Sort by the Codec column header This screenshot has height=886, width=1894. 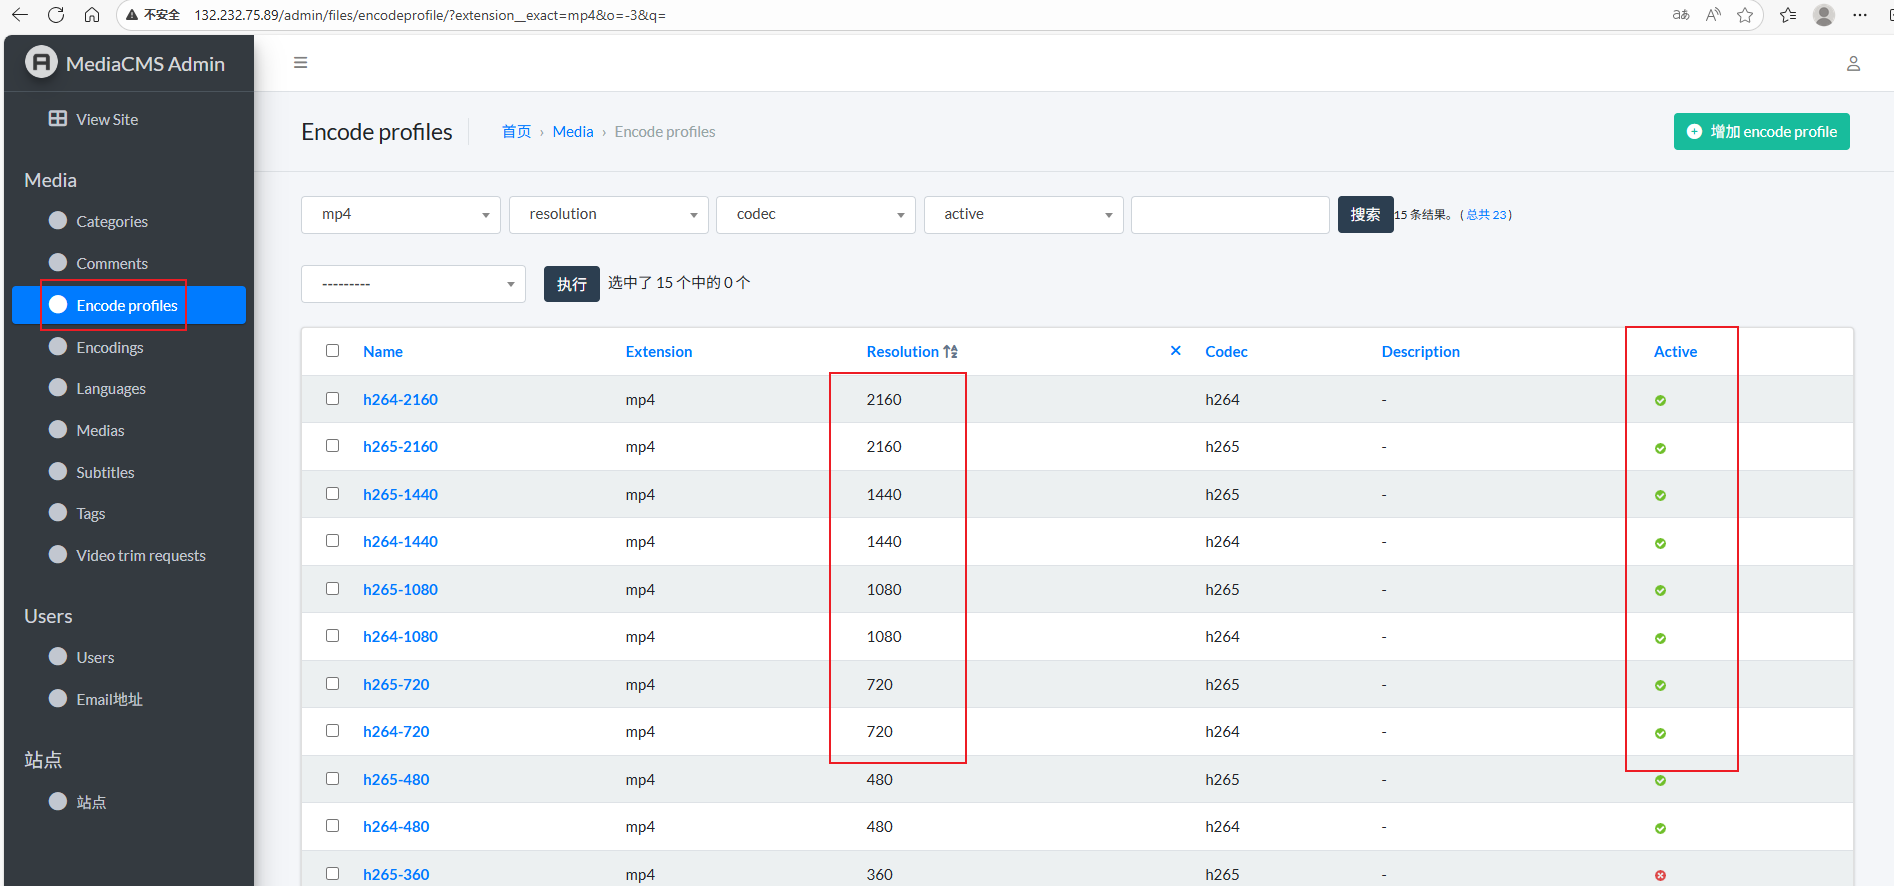[x=1226, y=351]
